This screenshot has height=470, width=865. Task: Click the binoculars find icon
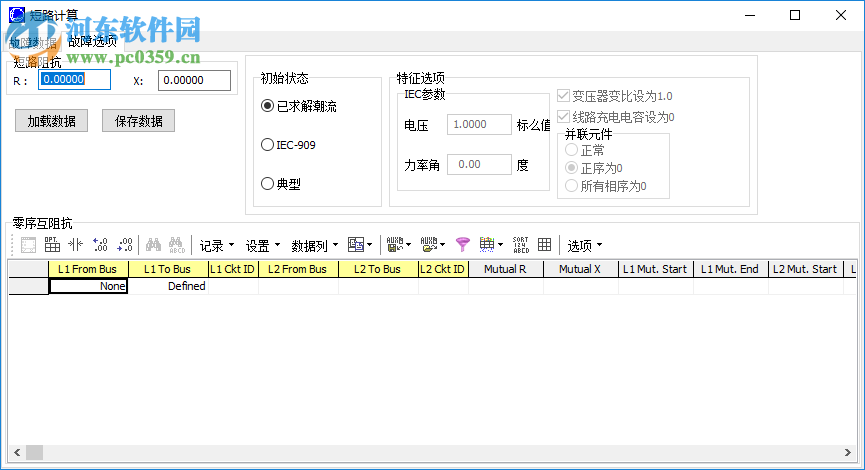coord(153,245)
